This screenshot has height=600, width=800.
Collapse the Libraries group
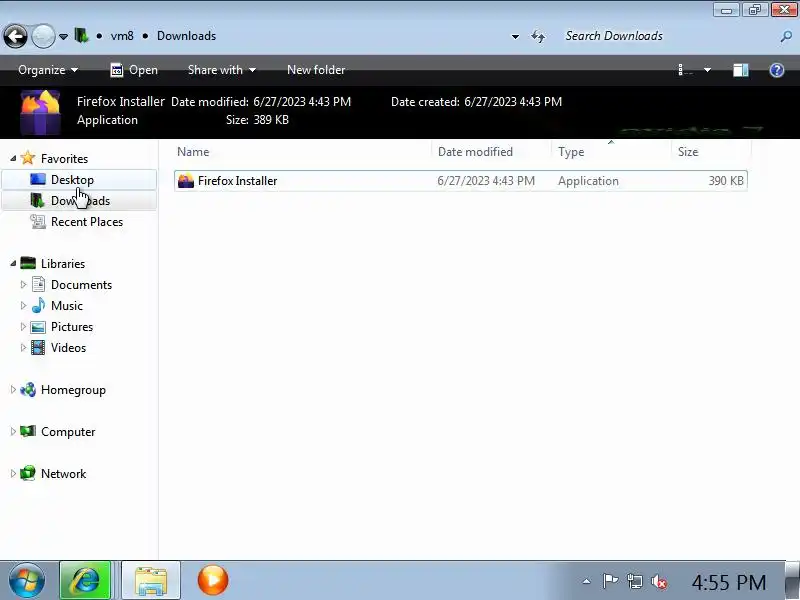pos(13,264)
